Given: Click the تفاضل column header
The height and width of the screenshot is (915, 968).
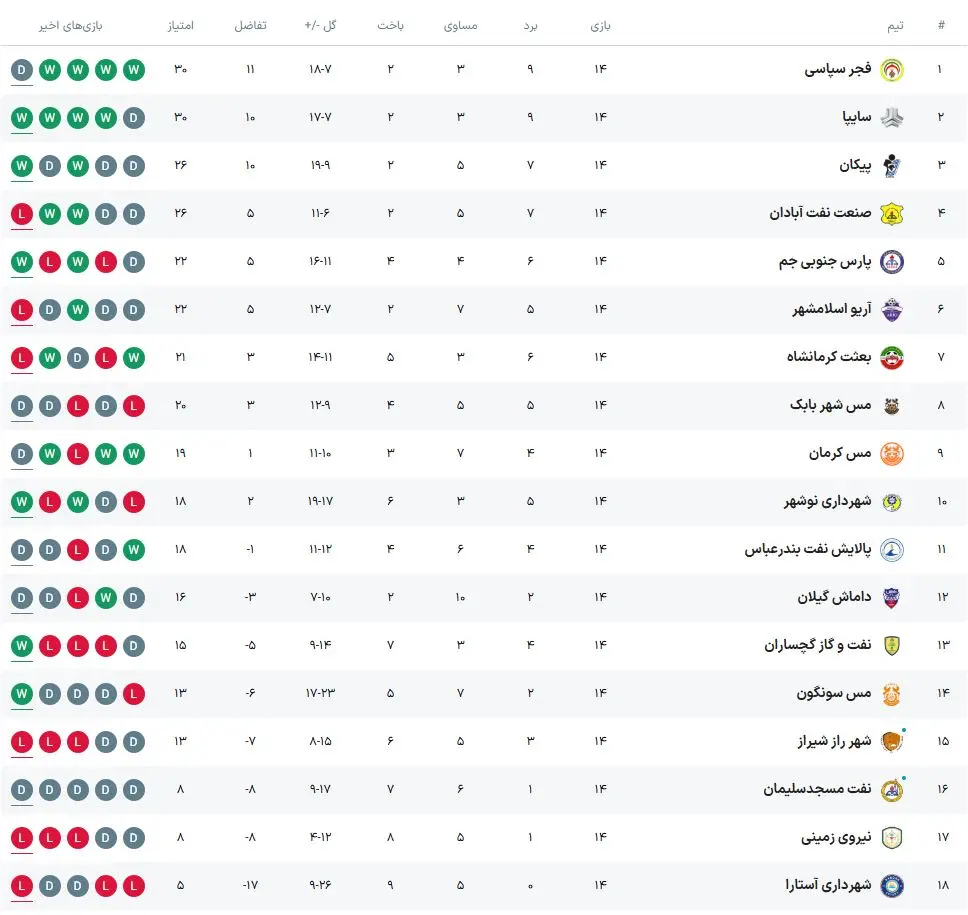Looking at the screenshot, I should (x=250, y=26).
